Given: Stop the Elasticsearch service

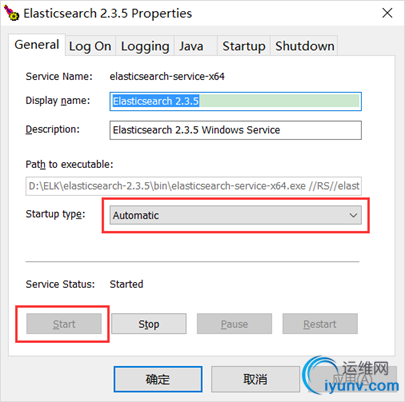Looking at the screenshot, I should coord(149,324).
